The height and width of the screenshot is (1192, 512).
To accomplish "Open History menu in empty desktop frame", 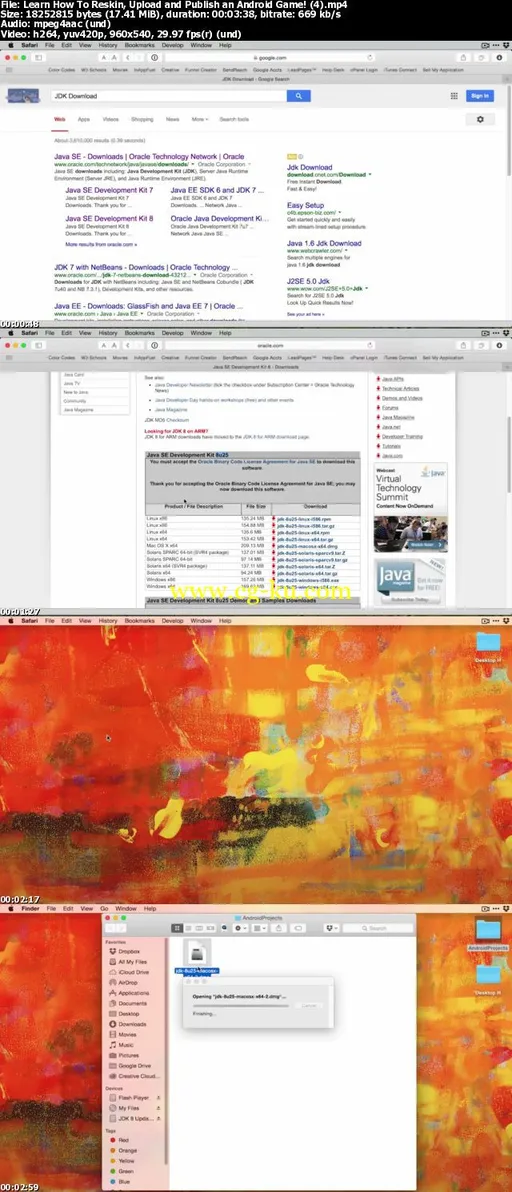I will click(x=108, y=621).
